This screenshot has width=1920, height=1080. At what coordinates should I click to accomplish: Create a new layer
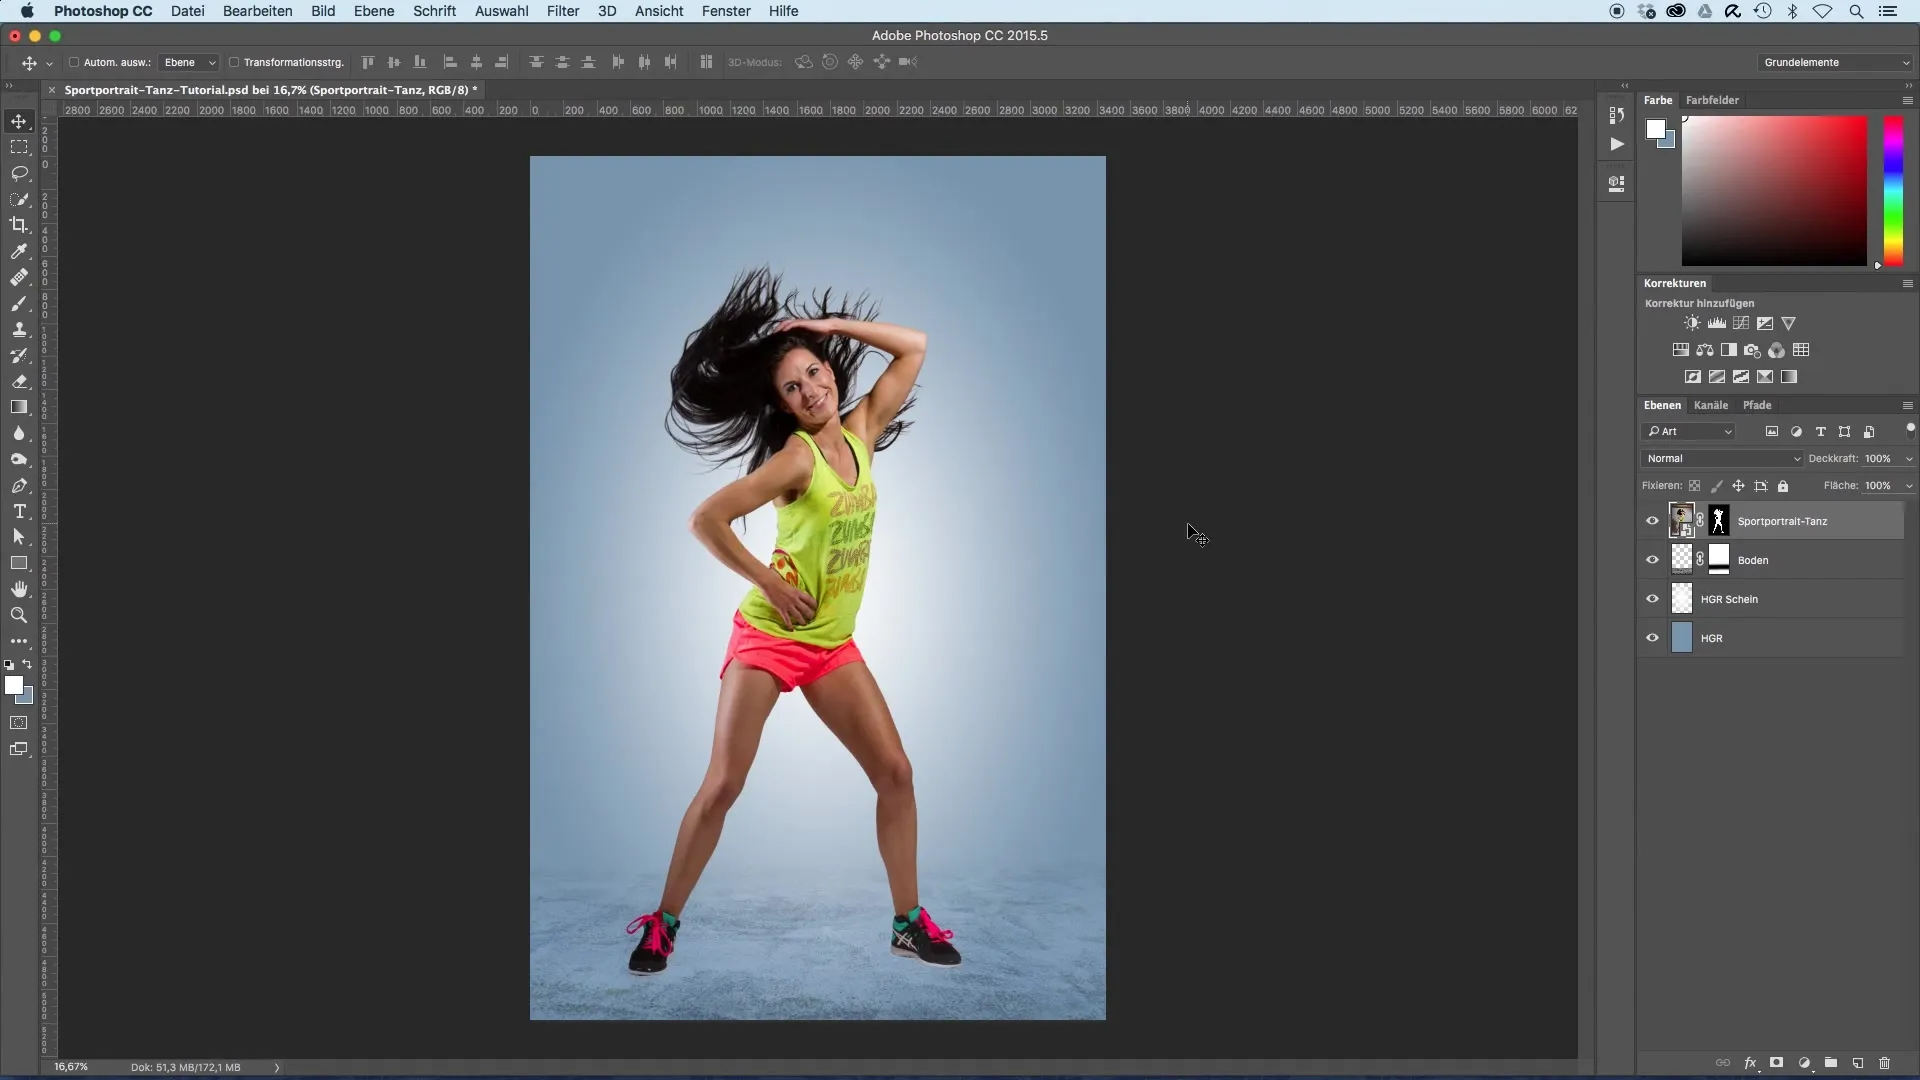pyautogui.click(x=1858, y=1063)
